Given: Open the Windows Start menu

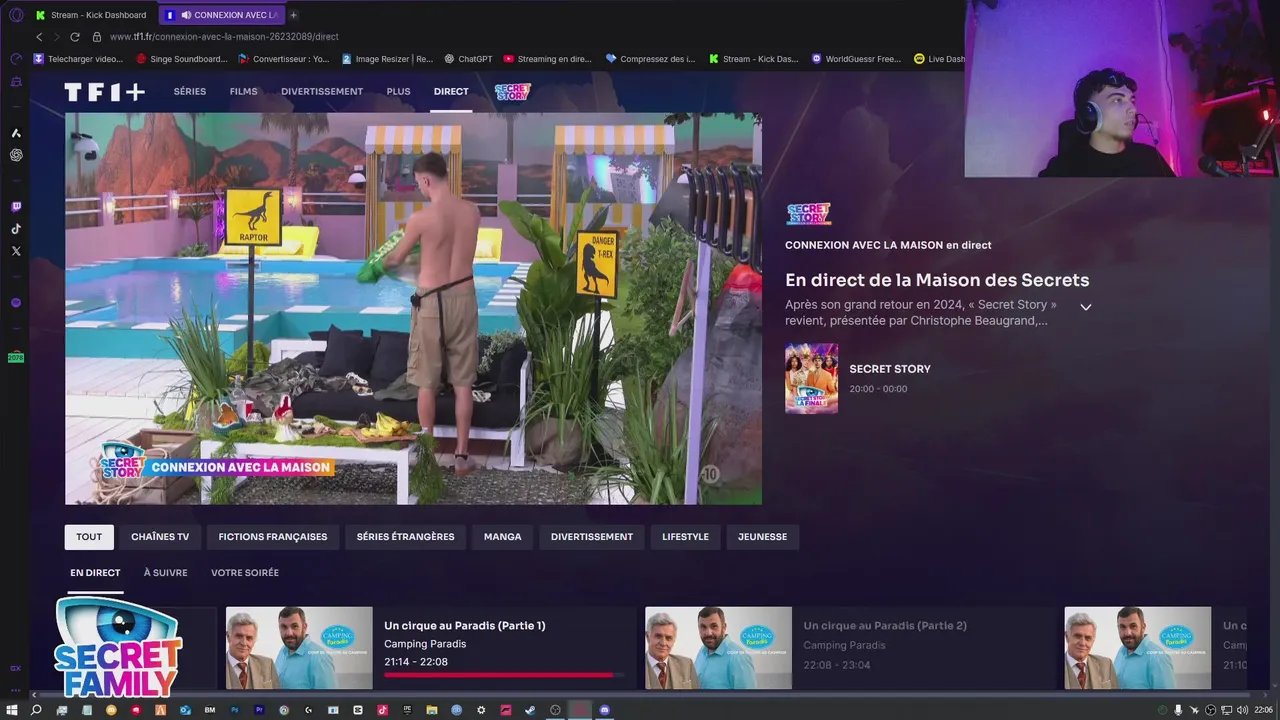Looking at the screenshot, I should [x=12, y=710].
